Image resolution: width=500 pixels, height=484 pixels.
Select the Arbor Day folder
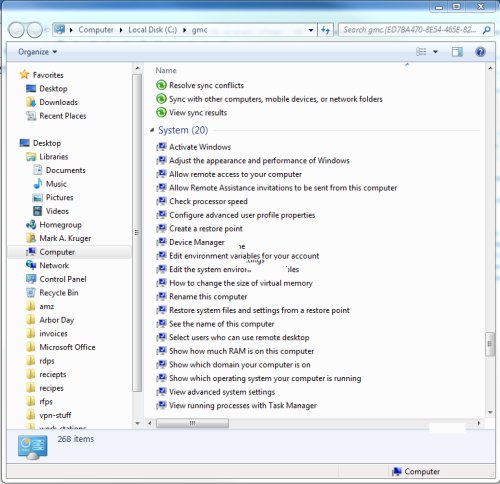coord(57,320)
